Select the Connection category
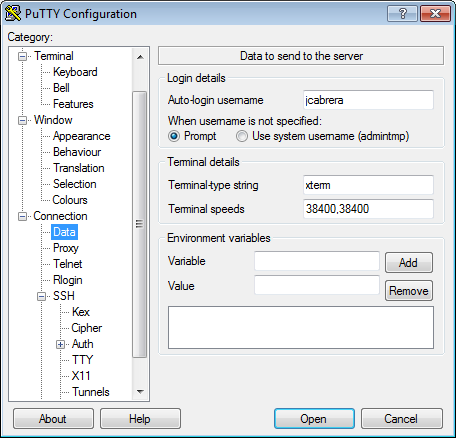Screen dimensions: 456x438 (60, 216)
